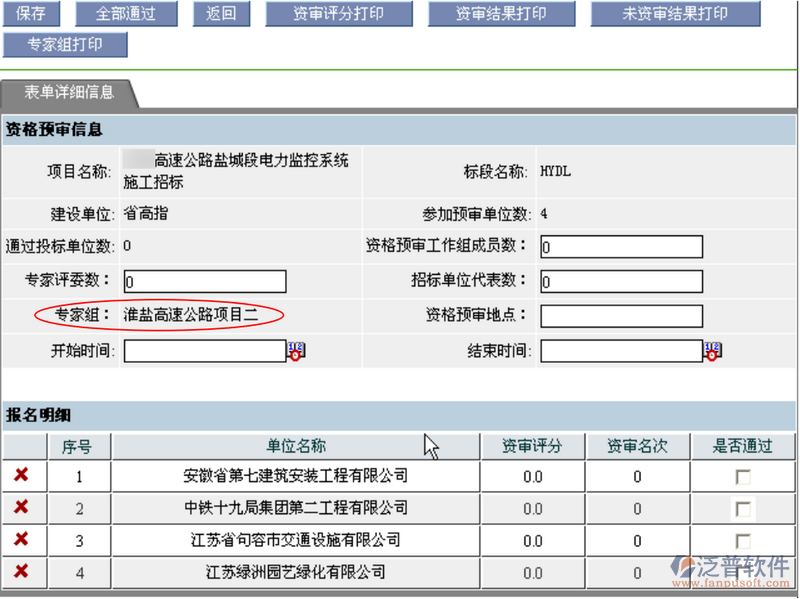
Task: Click the 专家组打印 button
Action: 66,45
